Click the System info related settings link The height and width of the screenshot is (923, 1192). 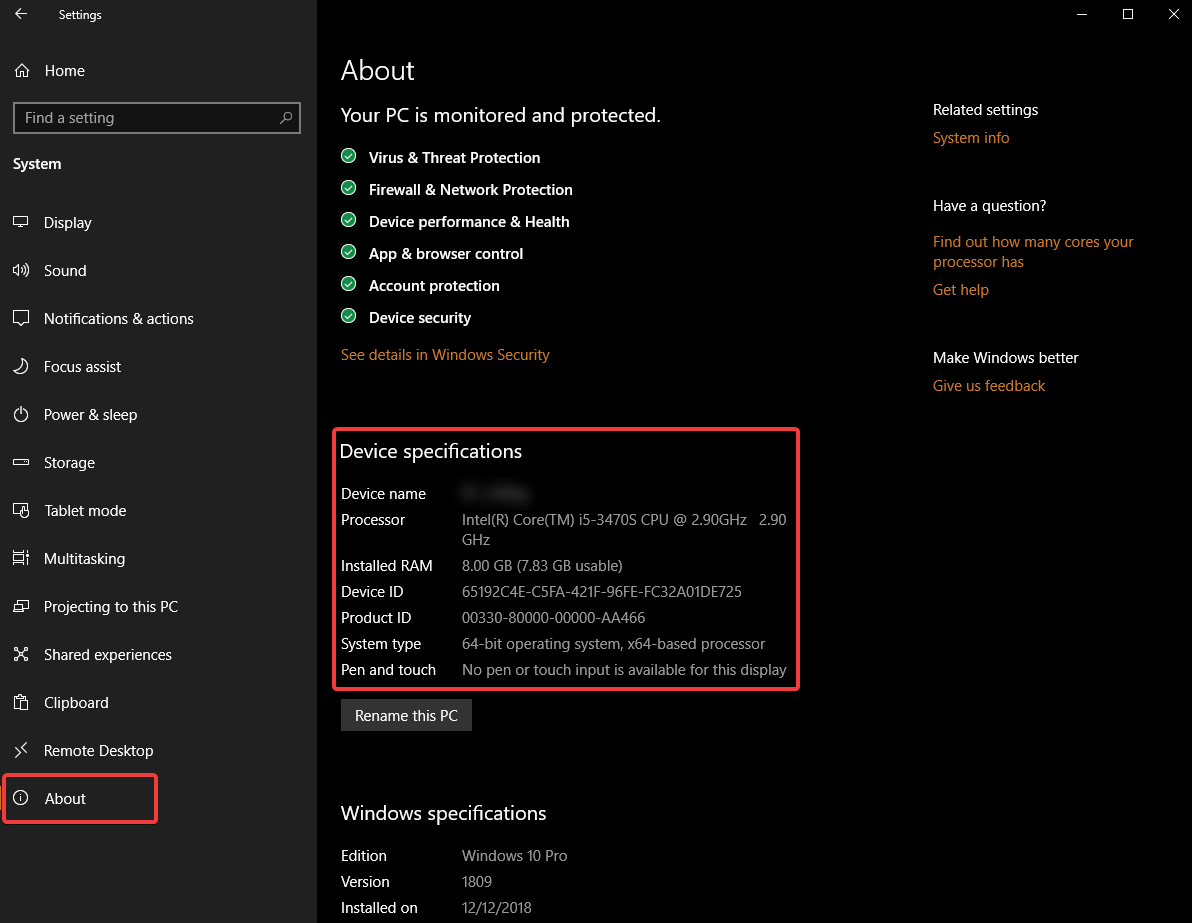click(x=970, y=137)
